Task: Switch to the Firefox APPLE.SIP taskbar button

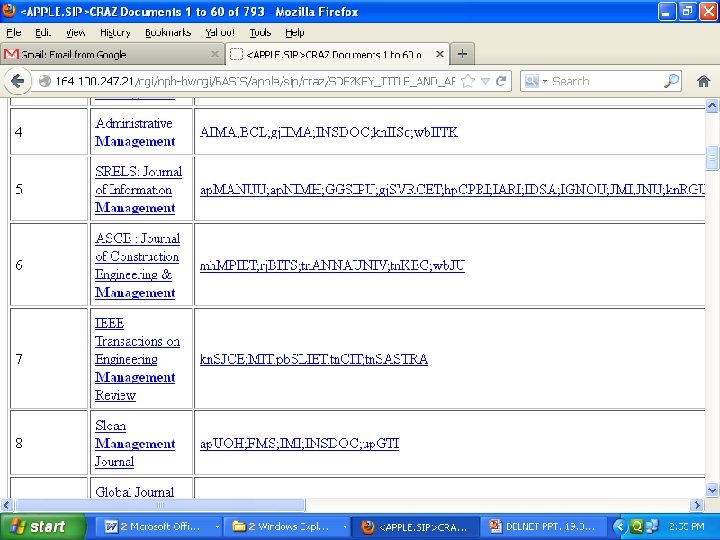Action: 416,527
